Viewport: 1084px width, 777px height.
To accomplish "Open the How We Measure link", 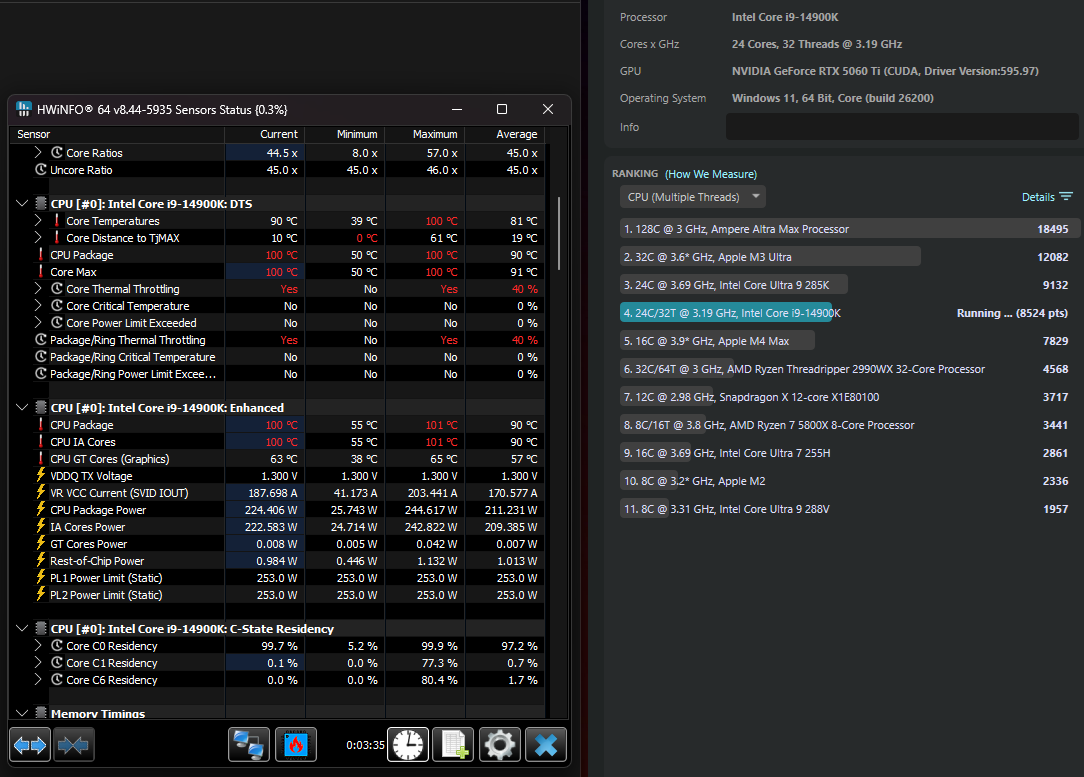I will (x=711, y=174).
